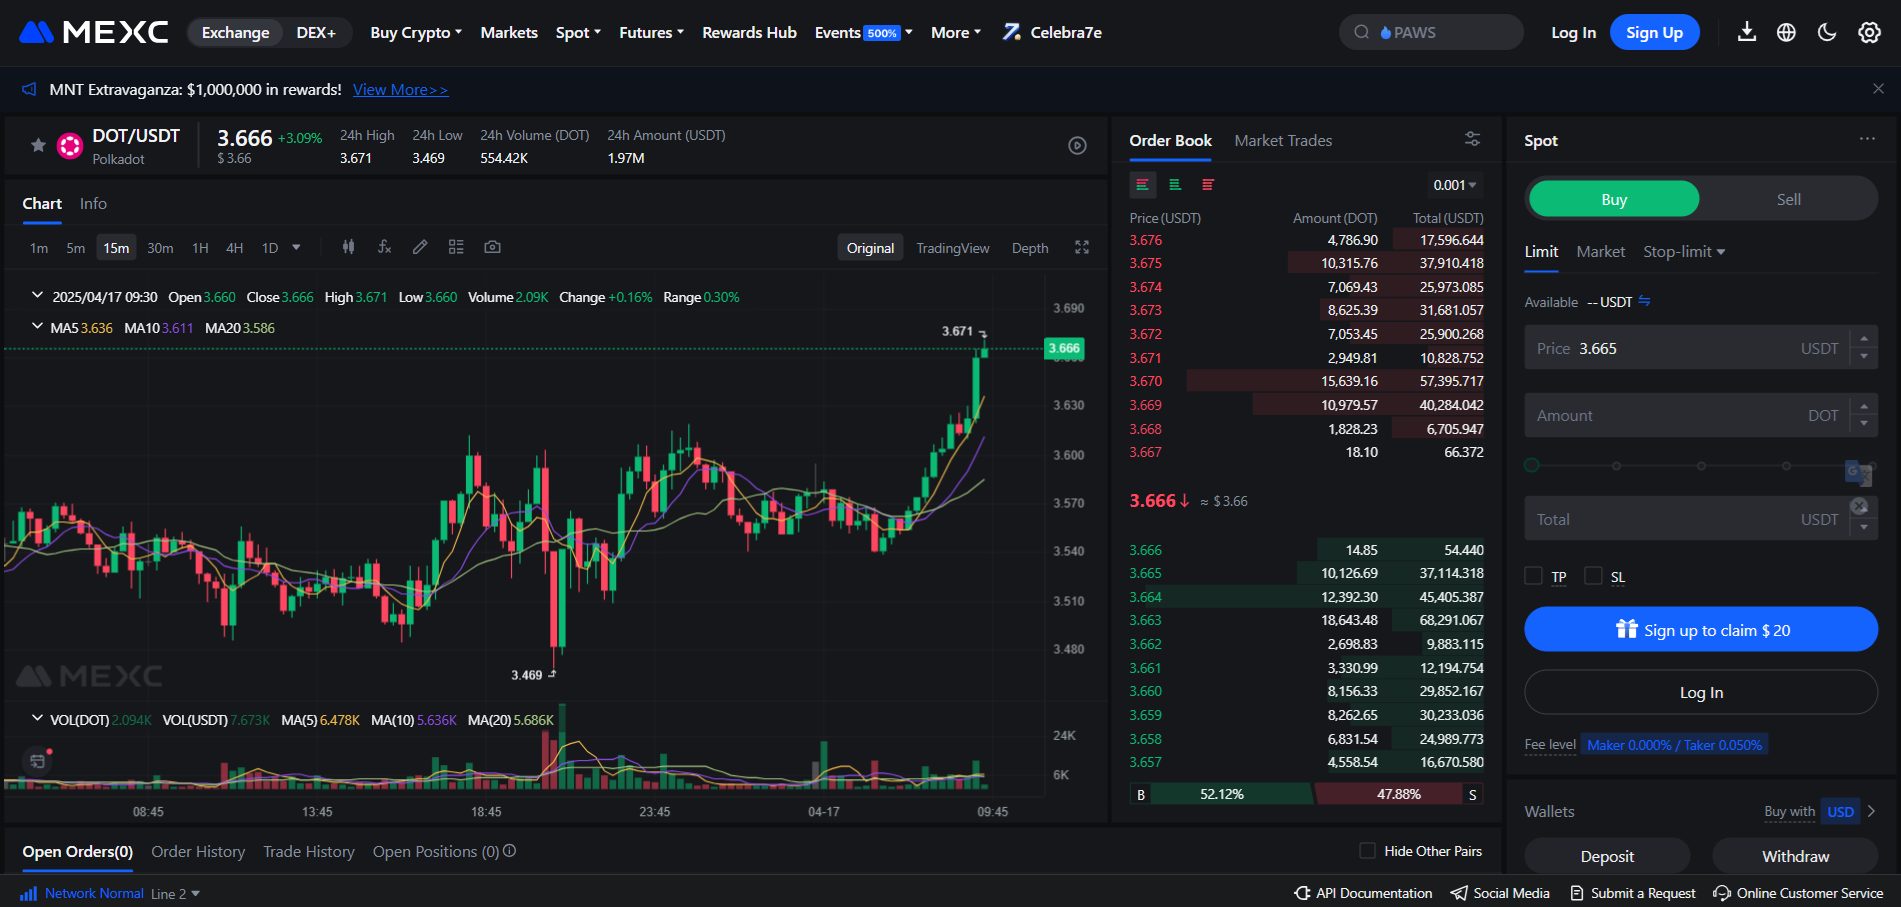Click the order amount percentage slider handle

(1531, 465)
